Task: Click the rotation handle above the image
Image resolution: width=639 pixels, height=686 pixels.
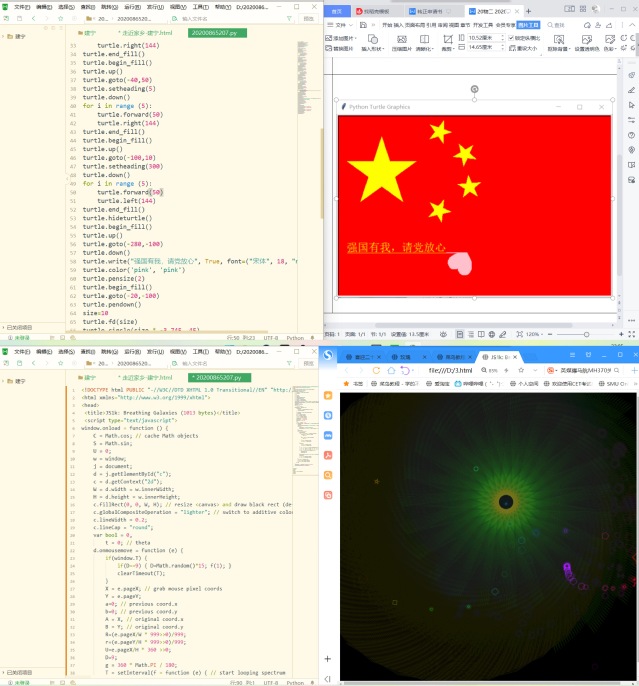Action: pyautogui.click(x=474, y=90)
